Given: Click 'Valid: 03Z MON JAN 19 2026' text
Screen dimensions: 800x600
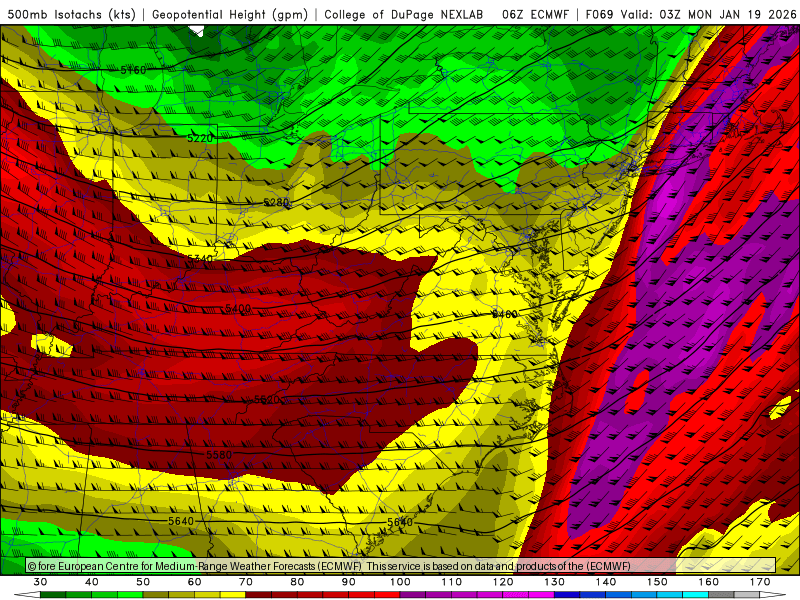Looking at the screenshot, I should (708, 14).
